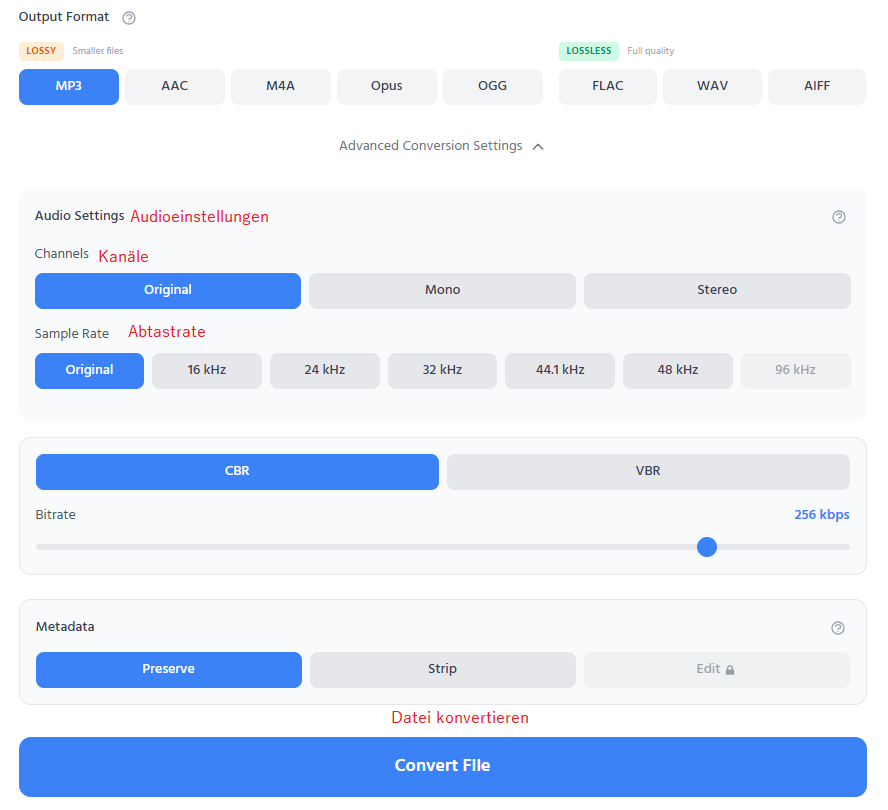Select the OGG format button
The width and height of the screenshot is (888, 810).
[492, 86]
